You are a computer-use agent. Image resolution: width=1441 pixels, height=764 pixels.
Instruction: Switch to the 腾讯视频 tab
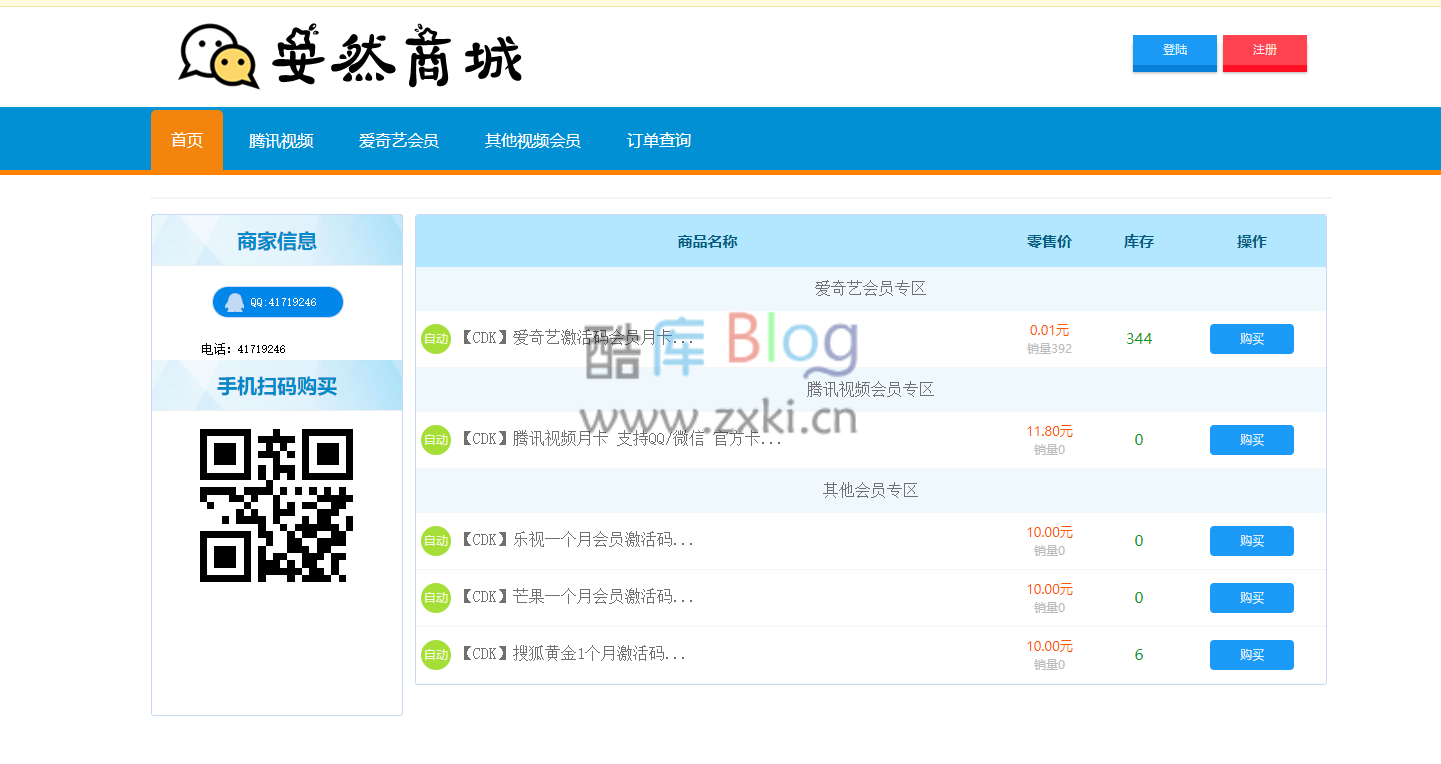280,140
